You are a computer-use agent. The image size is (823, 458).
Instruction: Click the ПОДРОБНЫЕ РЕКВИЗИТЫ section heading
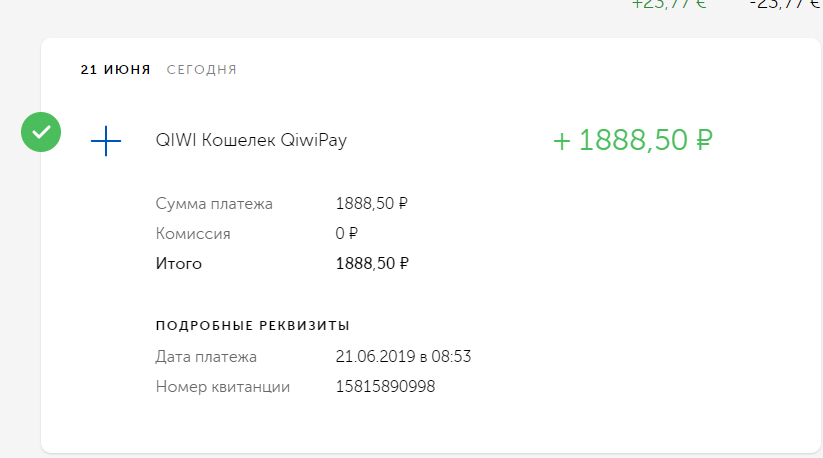(252, 326)
